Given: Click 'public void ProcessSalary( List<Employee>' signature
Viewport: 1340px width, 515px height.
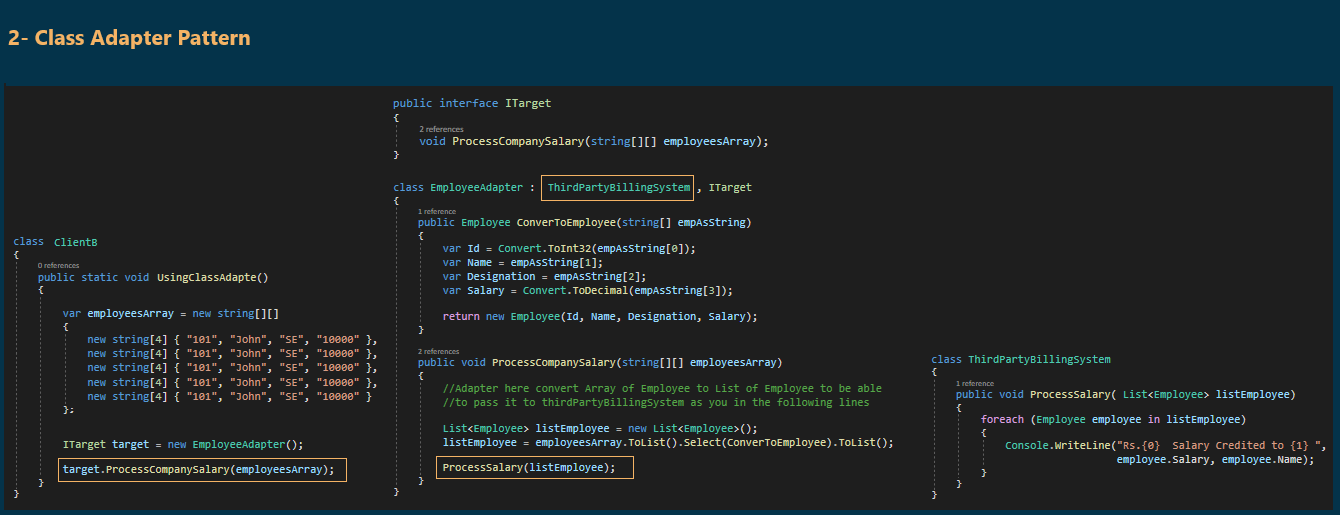Looking at the screenshot, I should point(1125,394).
